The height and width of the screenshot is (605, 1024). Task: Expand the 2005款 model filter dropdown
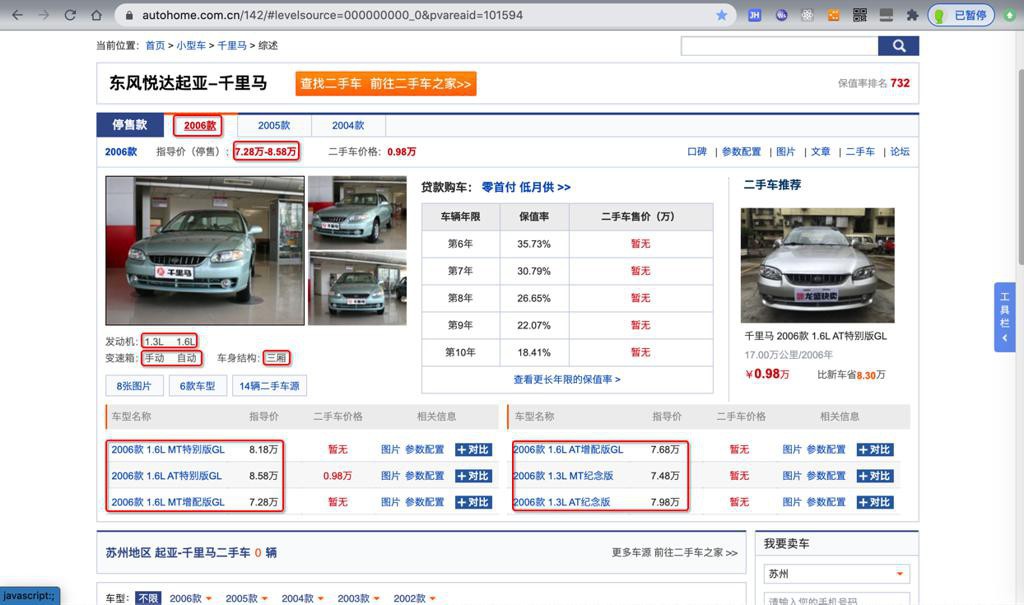pos(247,598)
